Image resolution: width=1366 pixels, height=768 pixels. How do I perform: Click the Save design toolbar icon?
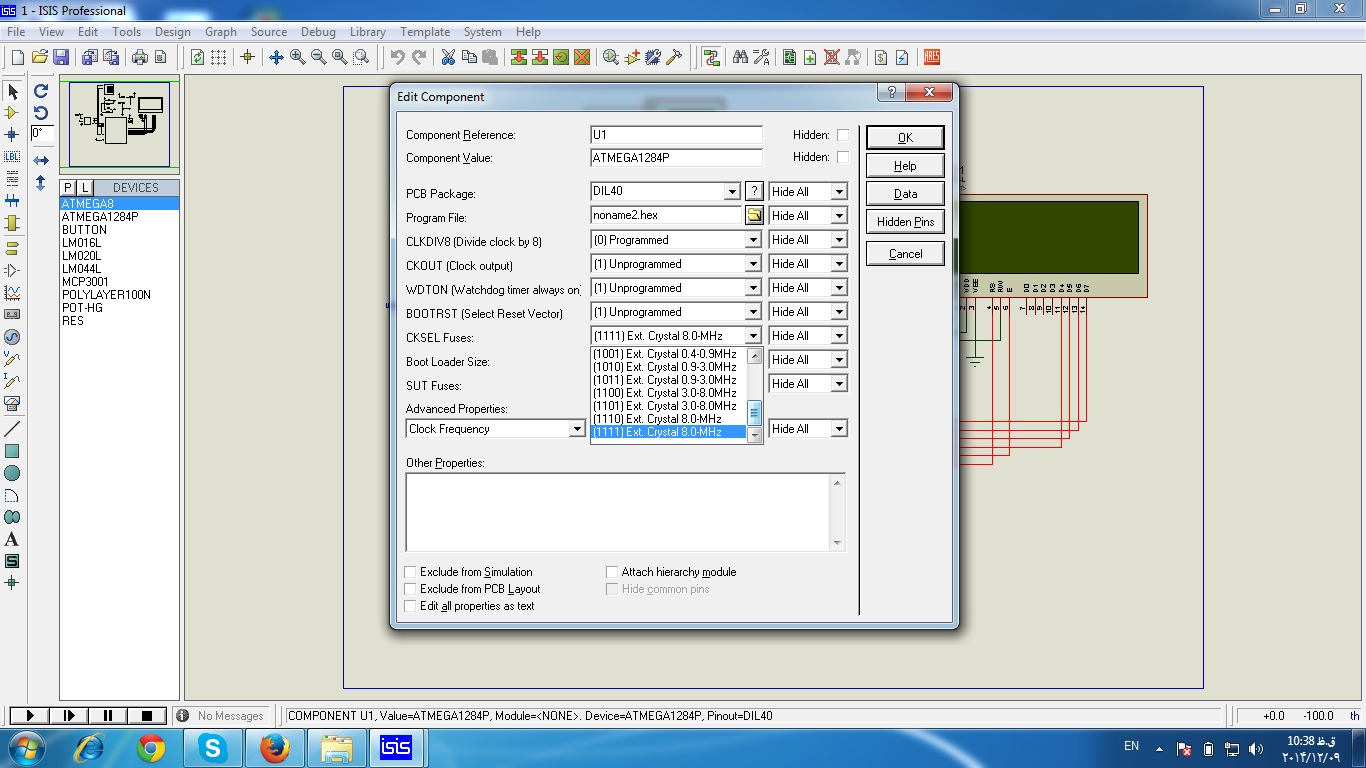click(61, 58)
